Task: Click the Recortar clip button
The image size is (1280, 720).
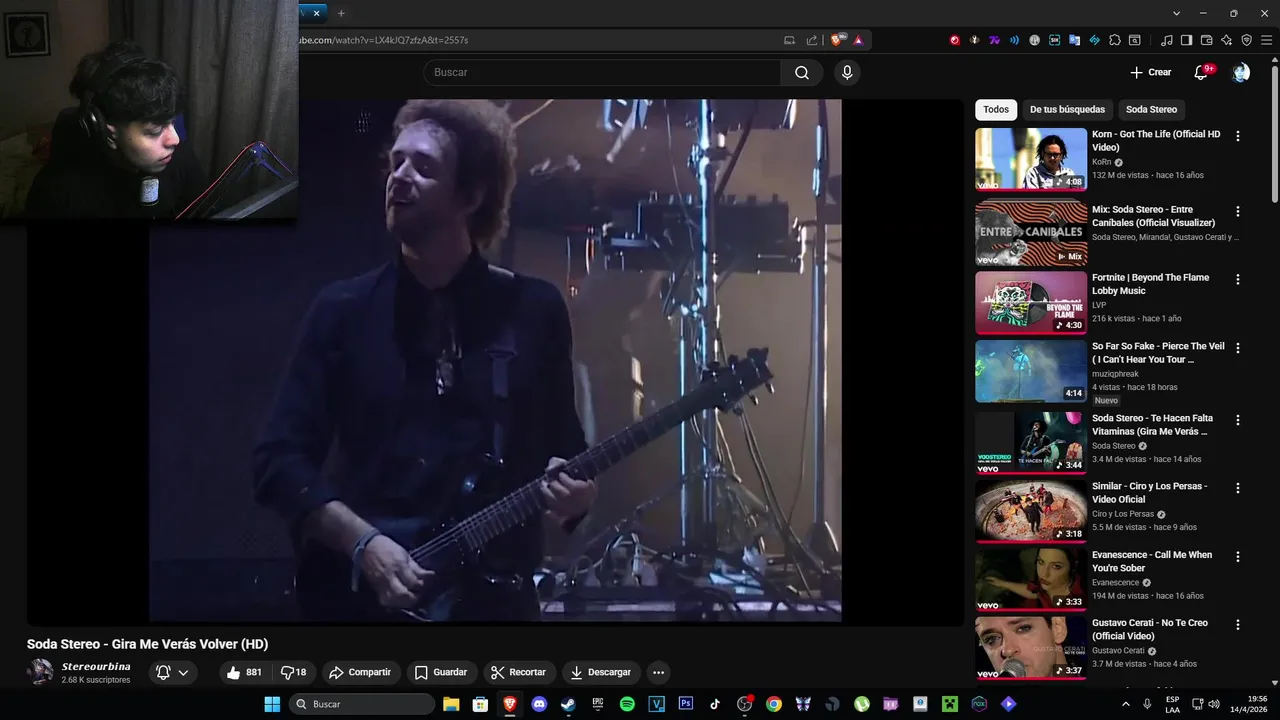Action: click(x=519, y=672)
